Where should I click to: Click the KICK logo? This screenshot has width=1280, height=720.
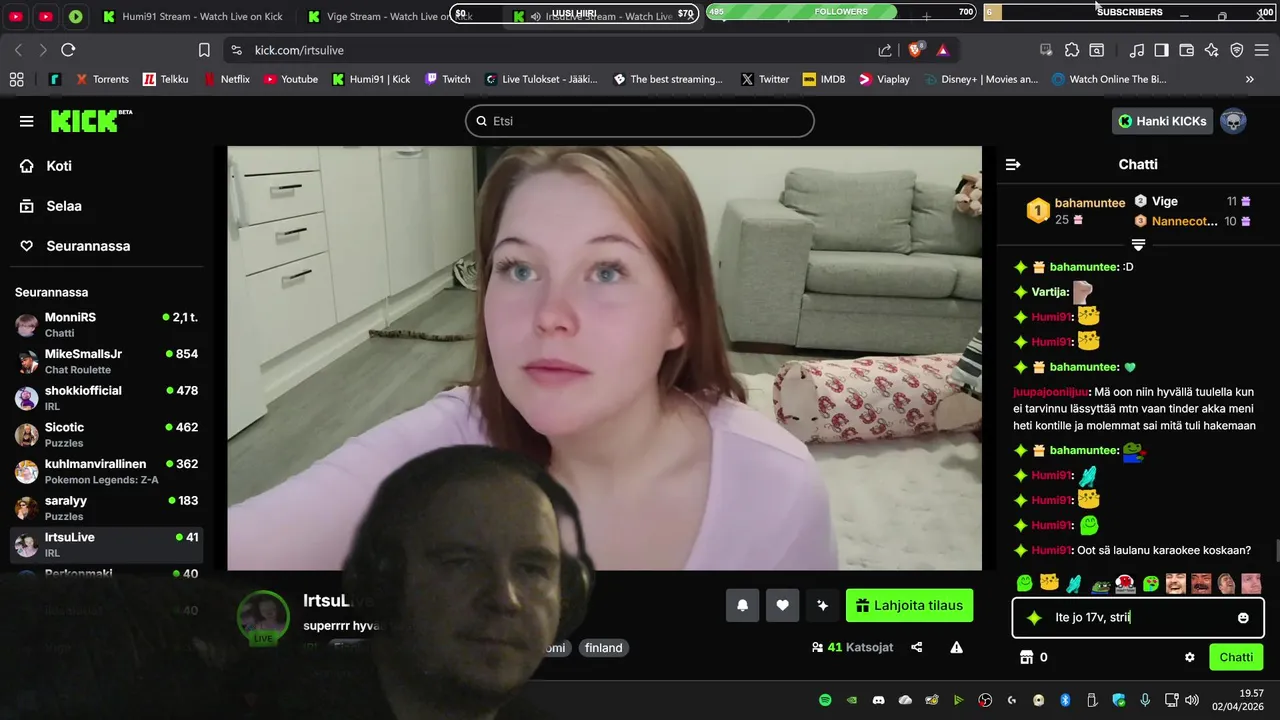(x=91, y=121)
